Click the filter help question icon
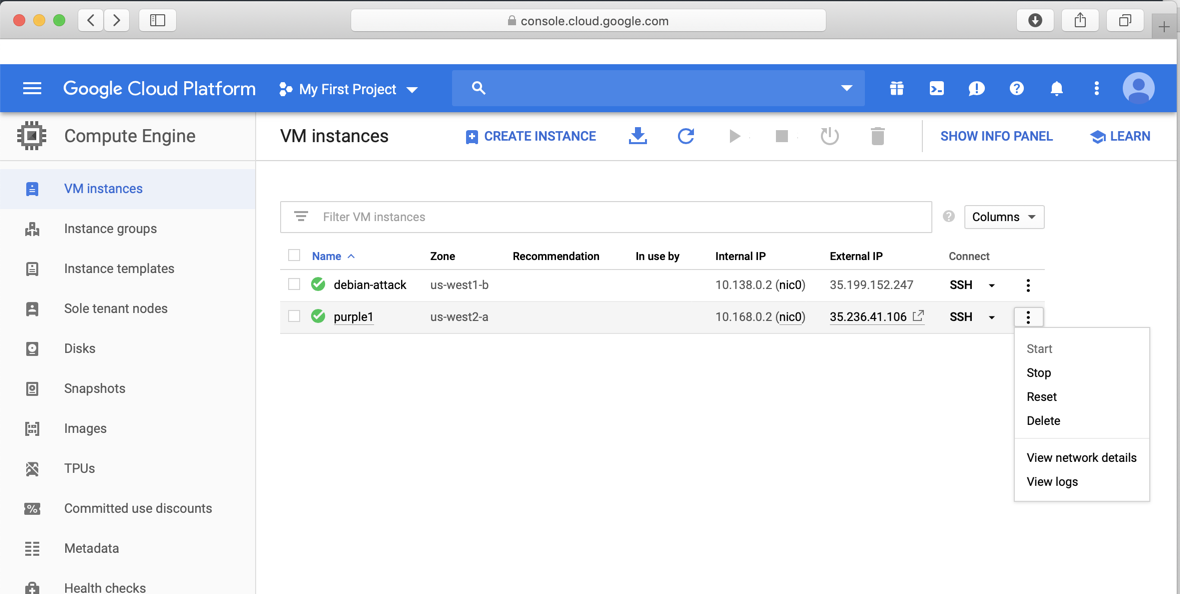Viewport: 1180px width, 594px height. pyautogui.click(x=949, y=217)
